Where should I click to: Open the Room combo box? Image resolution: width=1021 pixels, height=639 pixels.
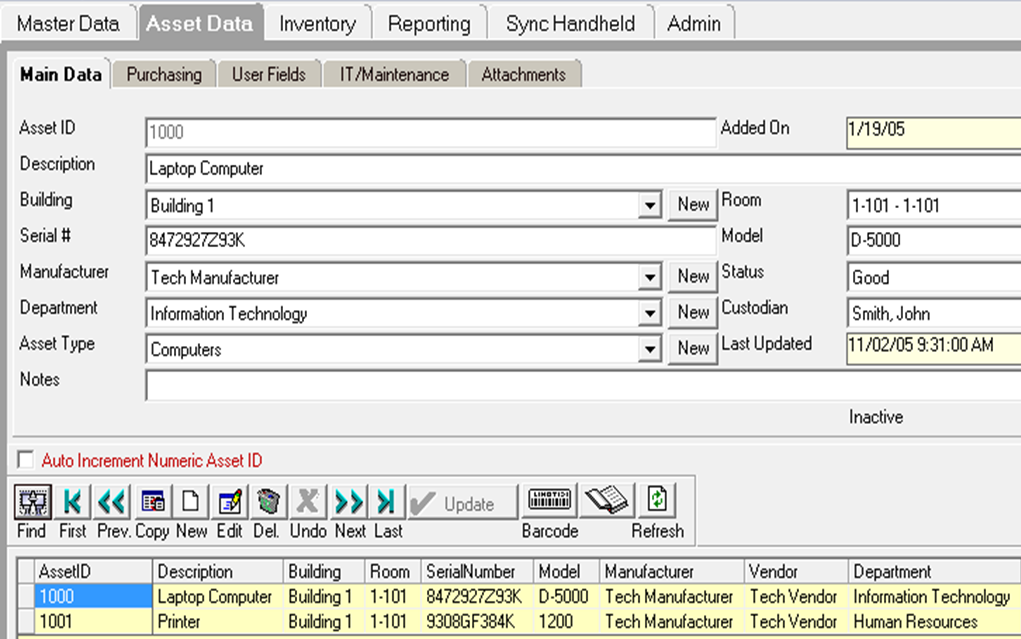934,206
